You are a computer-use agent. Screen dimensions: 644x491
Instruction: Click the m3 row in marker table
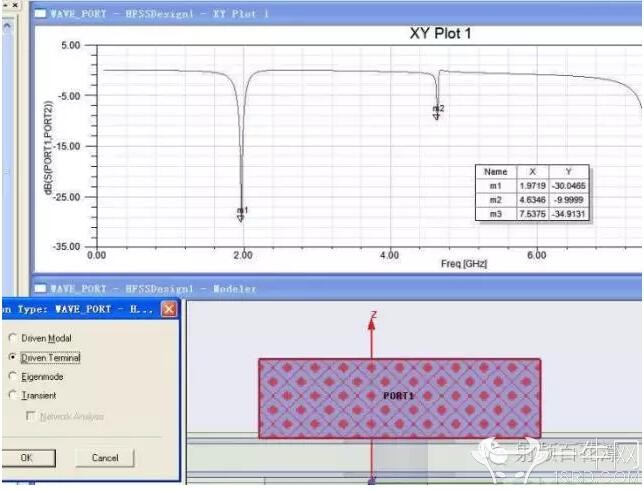[532, 214]
